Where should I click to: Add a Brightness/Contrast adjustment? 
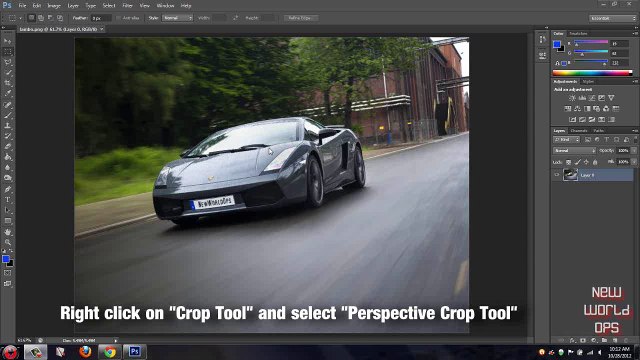(x=572, y=98)
